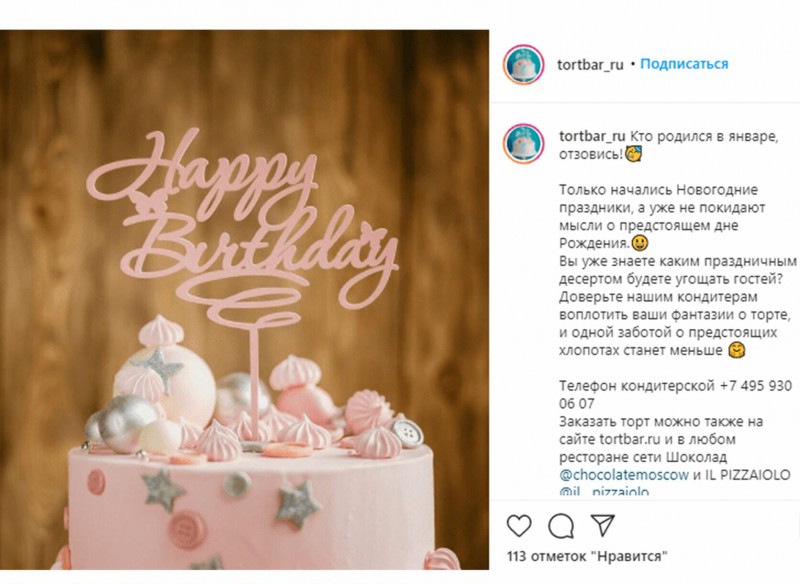Image resolution: width=800 pixels, height=584 pixels.
Task: Click the party face emoji after "отзовись!"
Action: 634,154
